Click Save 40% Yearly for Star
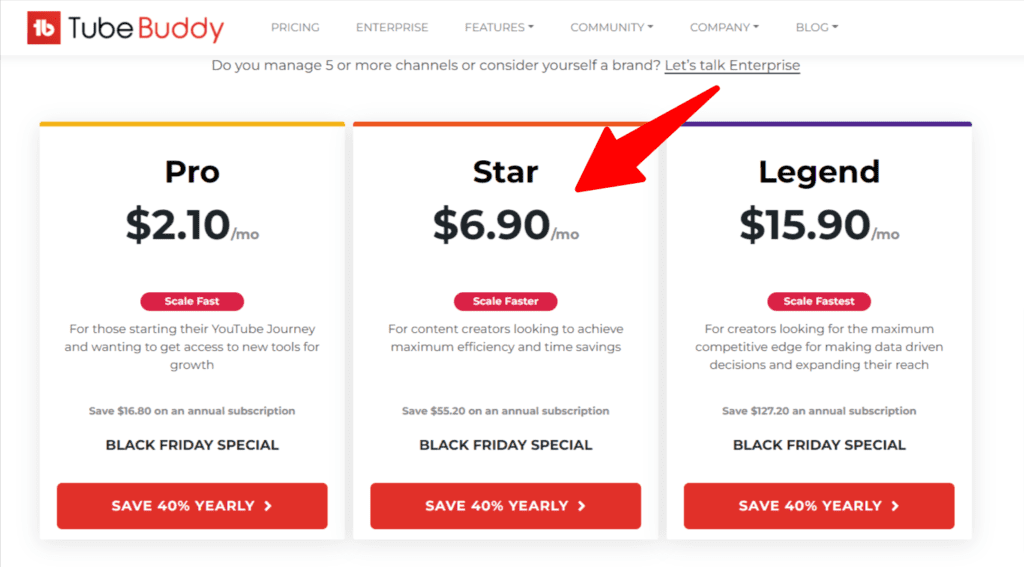1024x567 pixels. (x=505, y=506)
